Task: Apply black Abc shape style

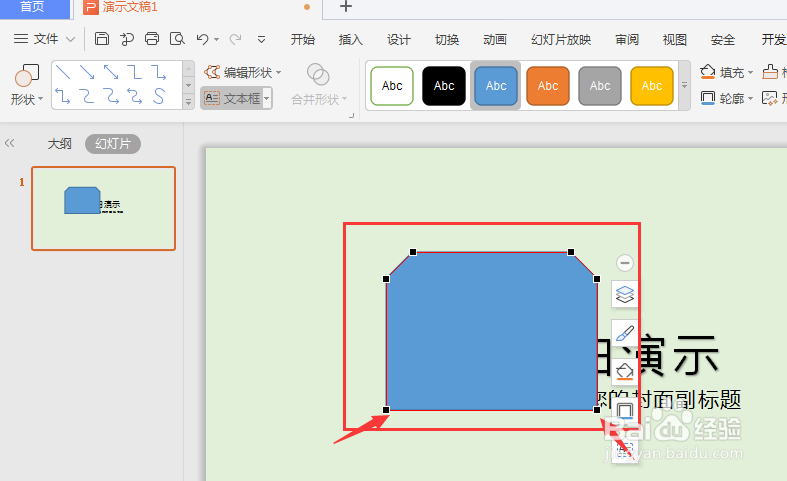Action: (x=444, y=86)
